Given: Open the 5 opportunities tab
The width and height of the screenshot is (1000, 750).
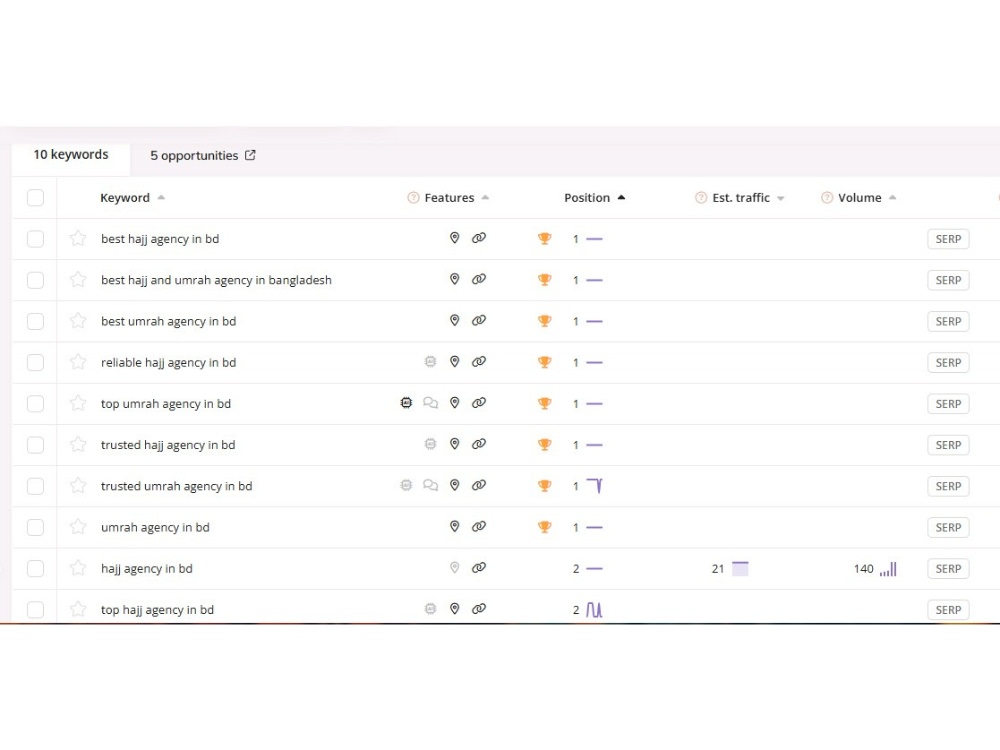Looking at the screenshot, I should point(194,156).
